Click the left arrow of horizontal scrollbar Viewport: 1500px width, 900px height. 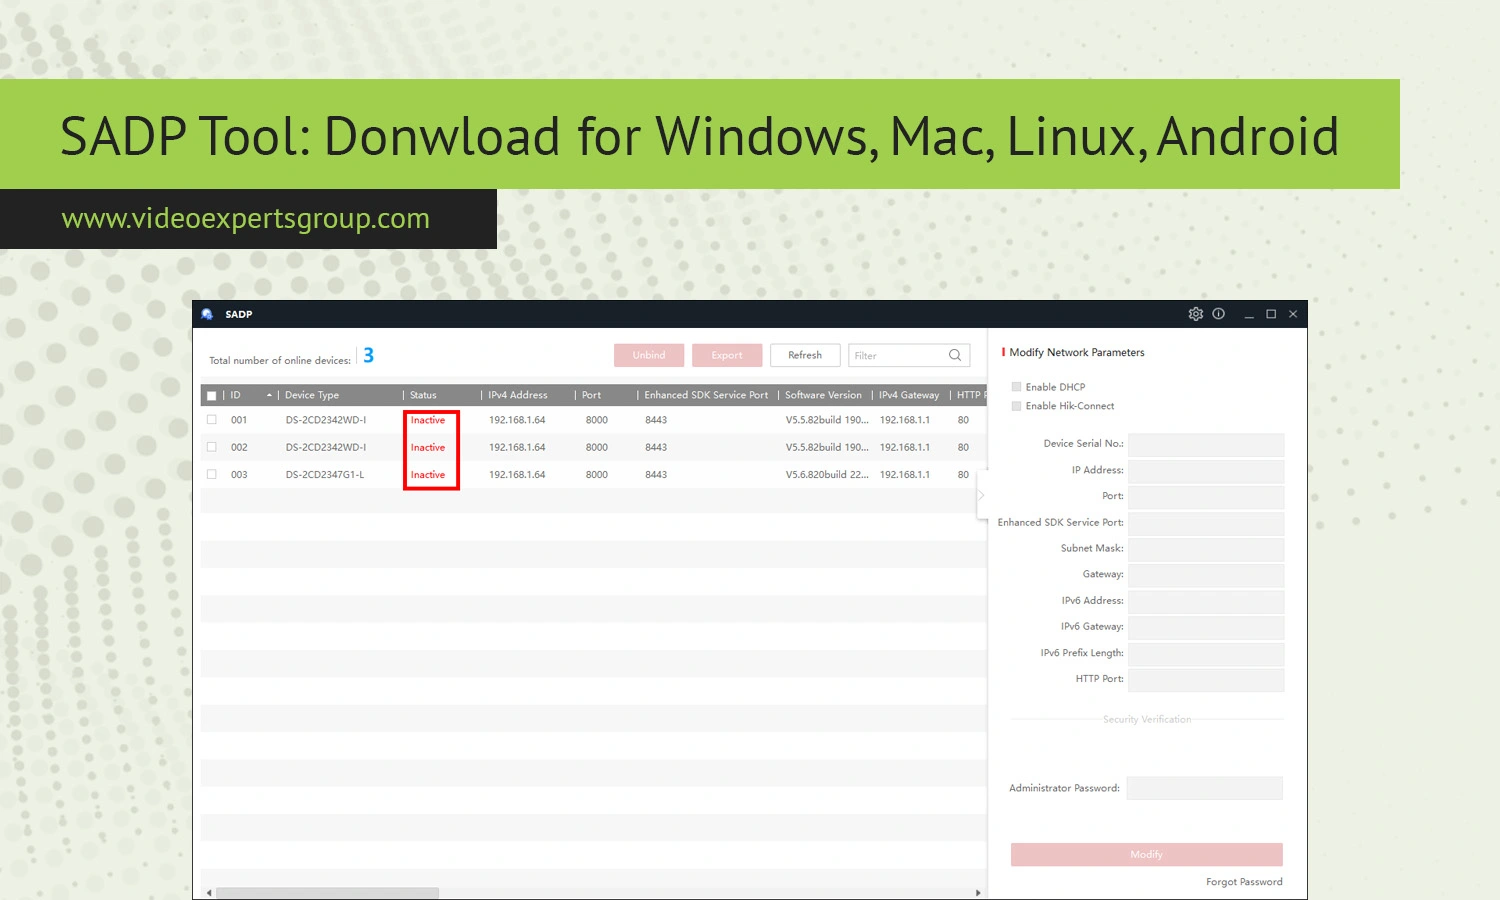pos(208,893)
